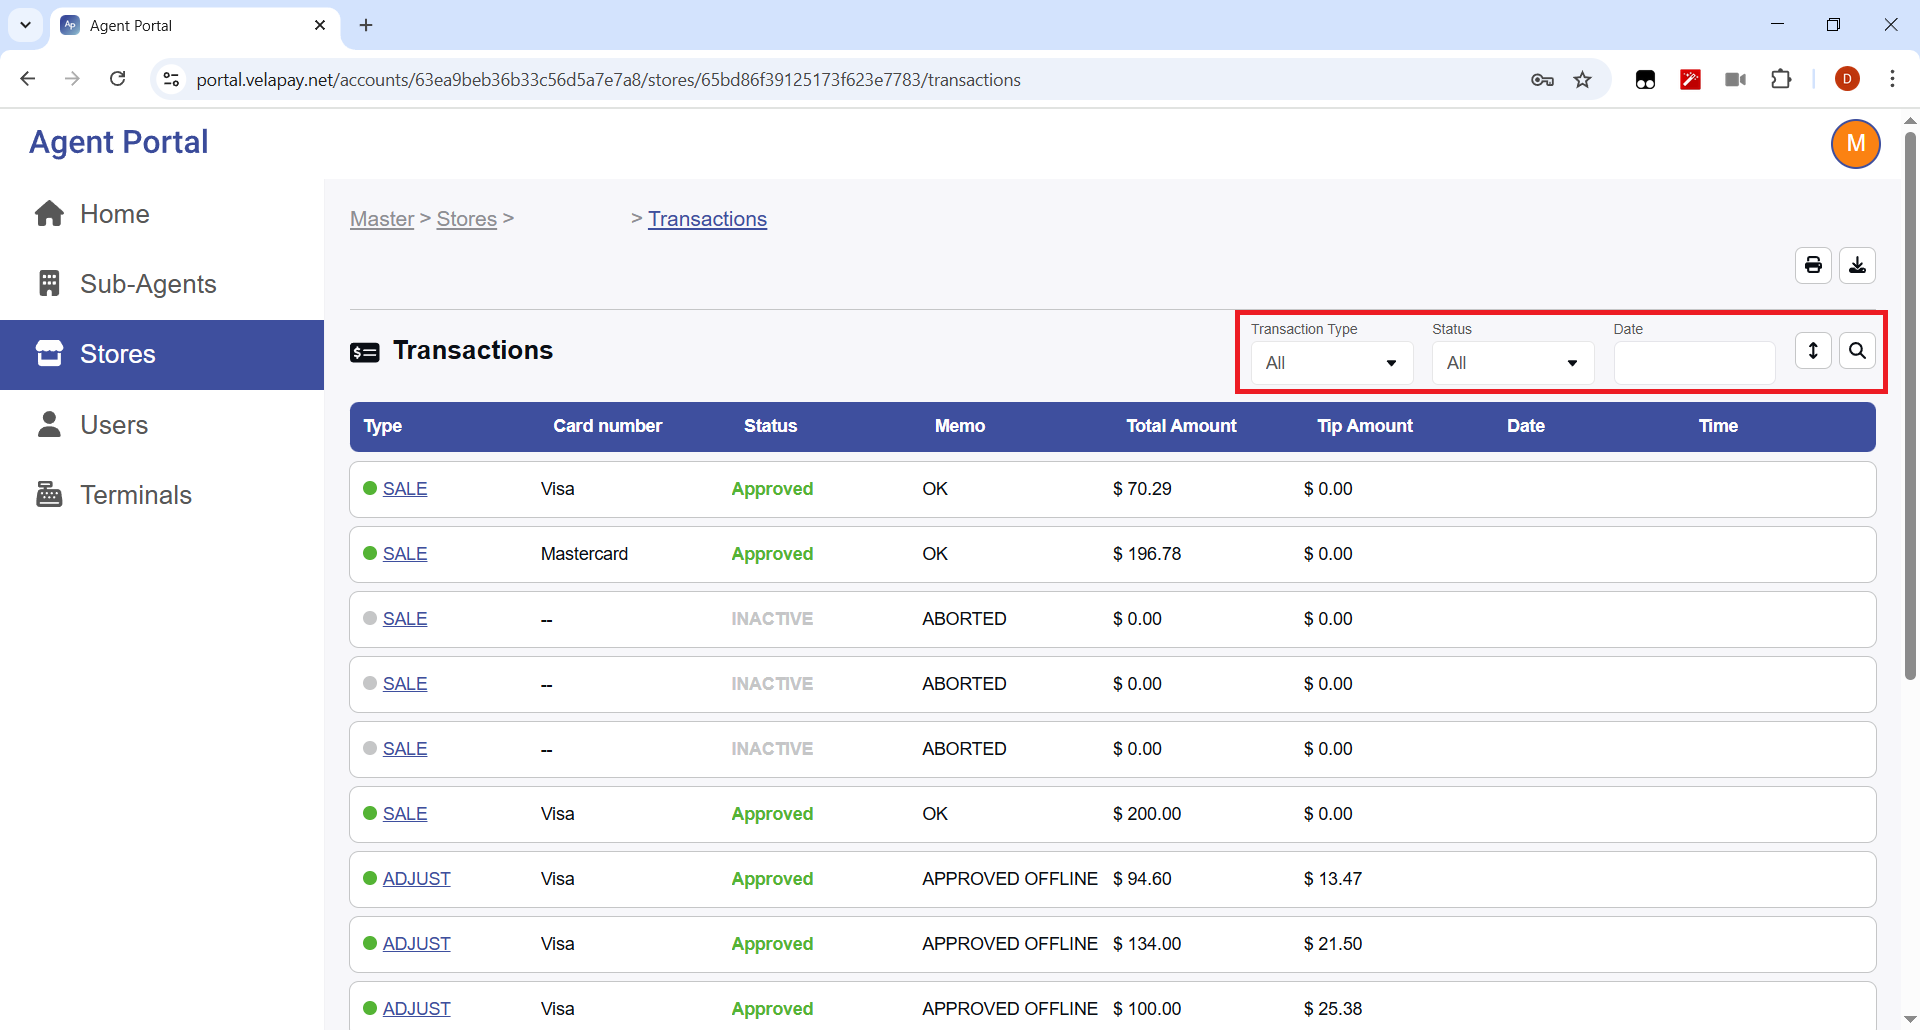Click the Tip Amount column header
Screen dimensions: 1920x1030
1365,426
